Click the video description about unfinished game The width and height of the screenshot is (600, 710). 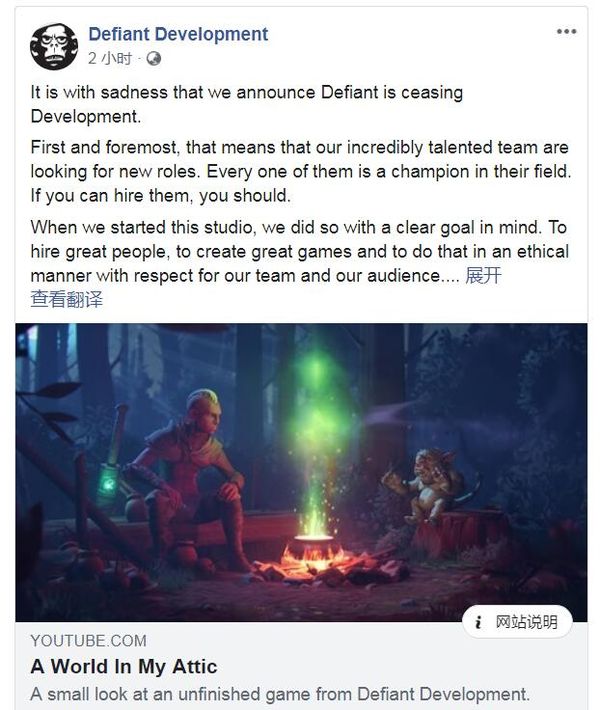tap(280, 694)
